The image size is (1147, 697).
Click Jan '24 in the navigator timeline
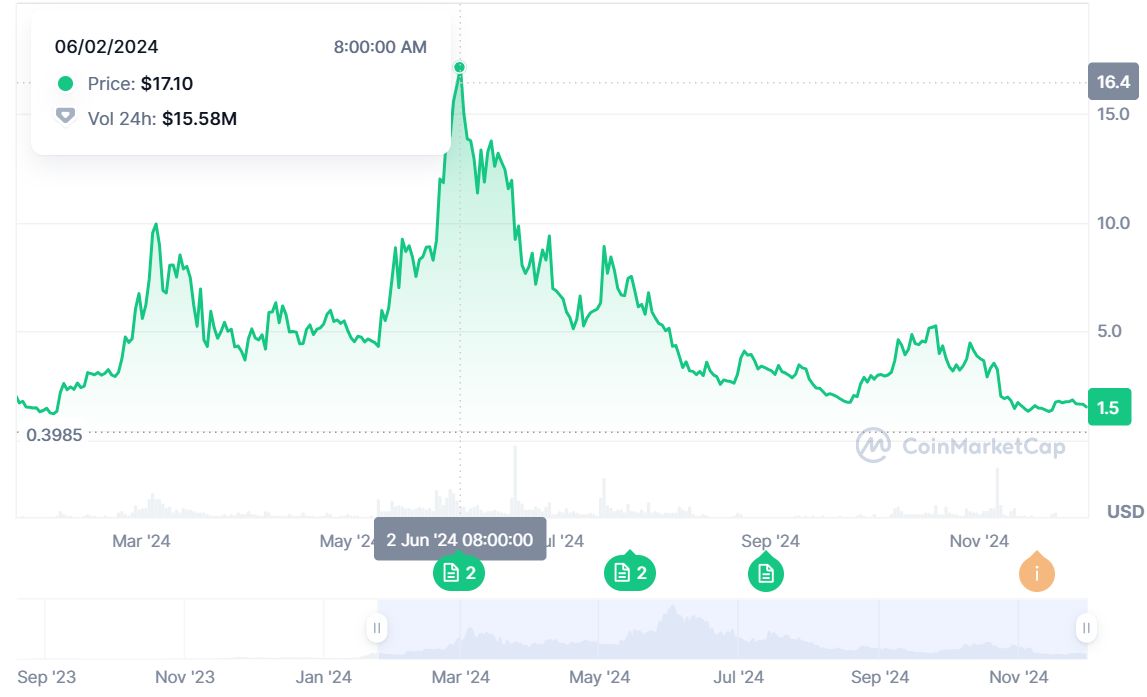tap(324, 678)
